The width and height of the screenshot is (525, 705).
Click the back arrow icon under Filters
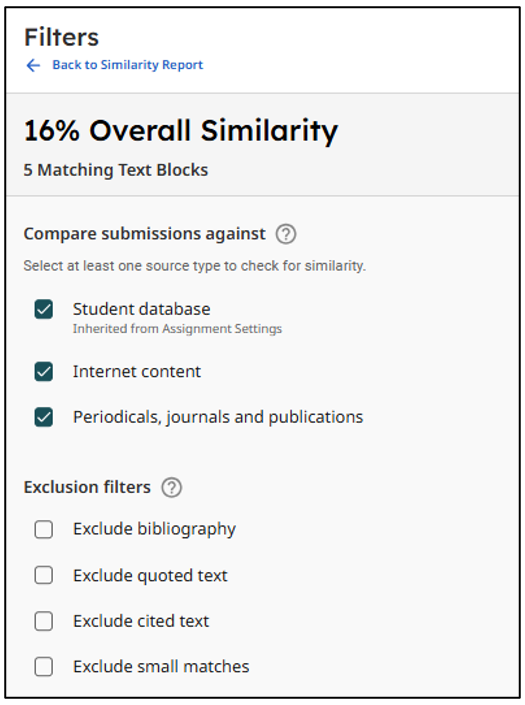[33, 65]
